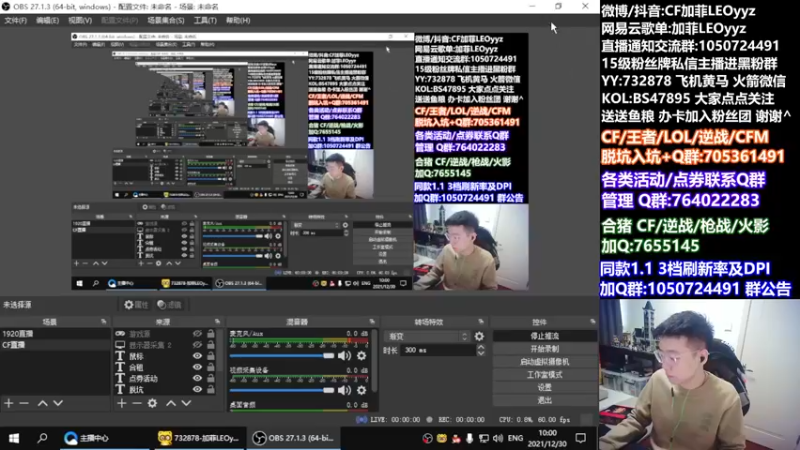Open the 文件(F) menu
This screenshot has width=800, height=450.
[15, 20]
